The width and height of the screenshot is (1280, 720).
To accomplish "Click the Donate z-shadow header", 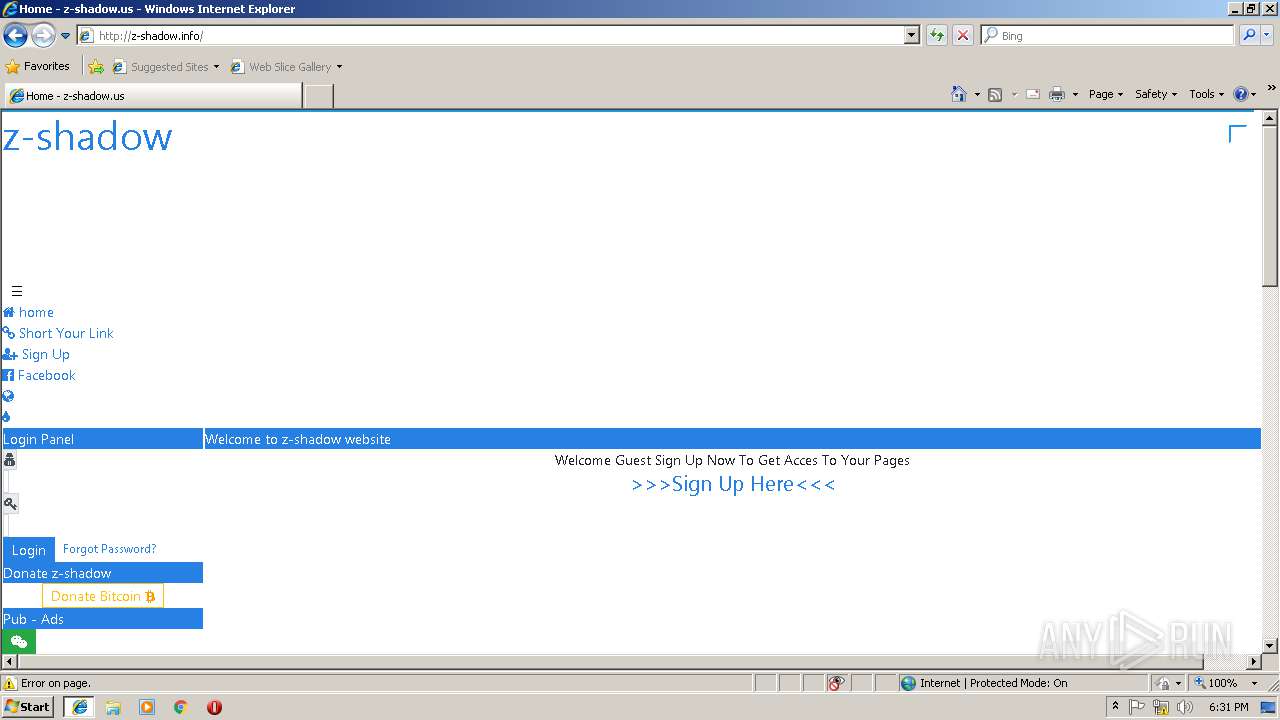I will (103, 573).
